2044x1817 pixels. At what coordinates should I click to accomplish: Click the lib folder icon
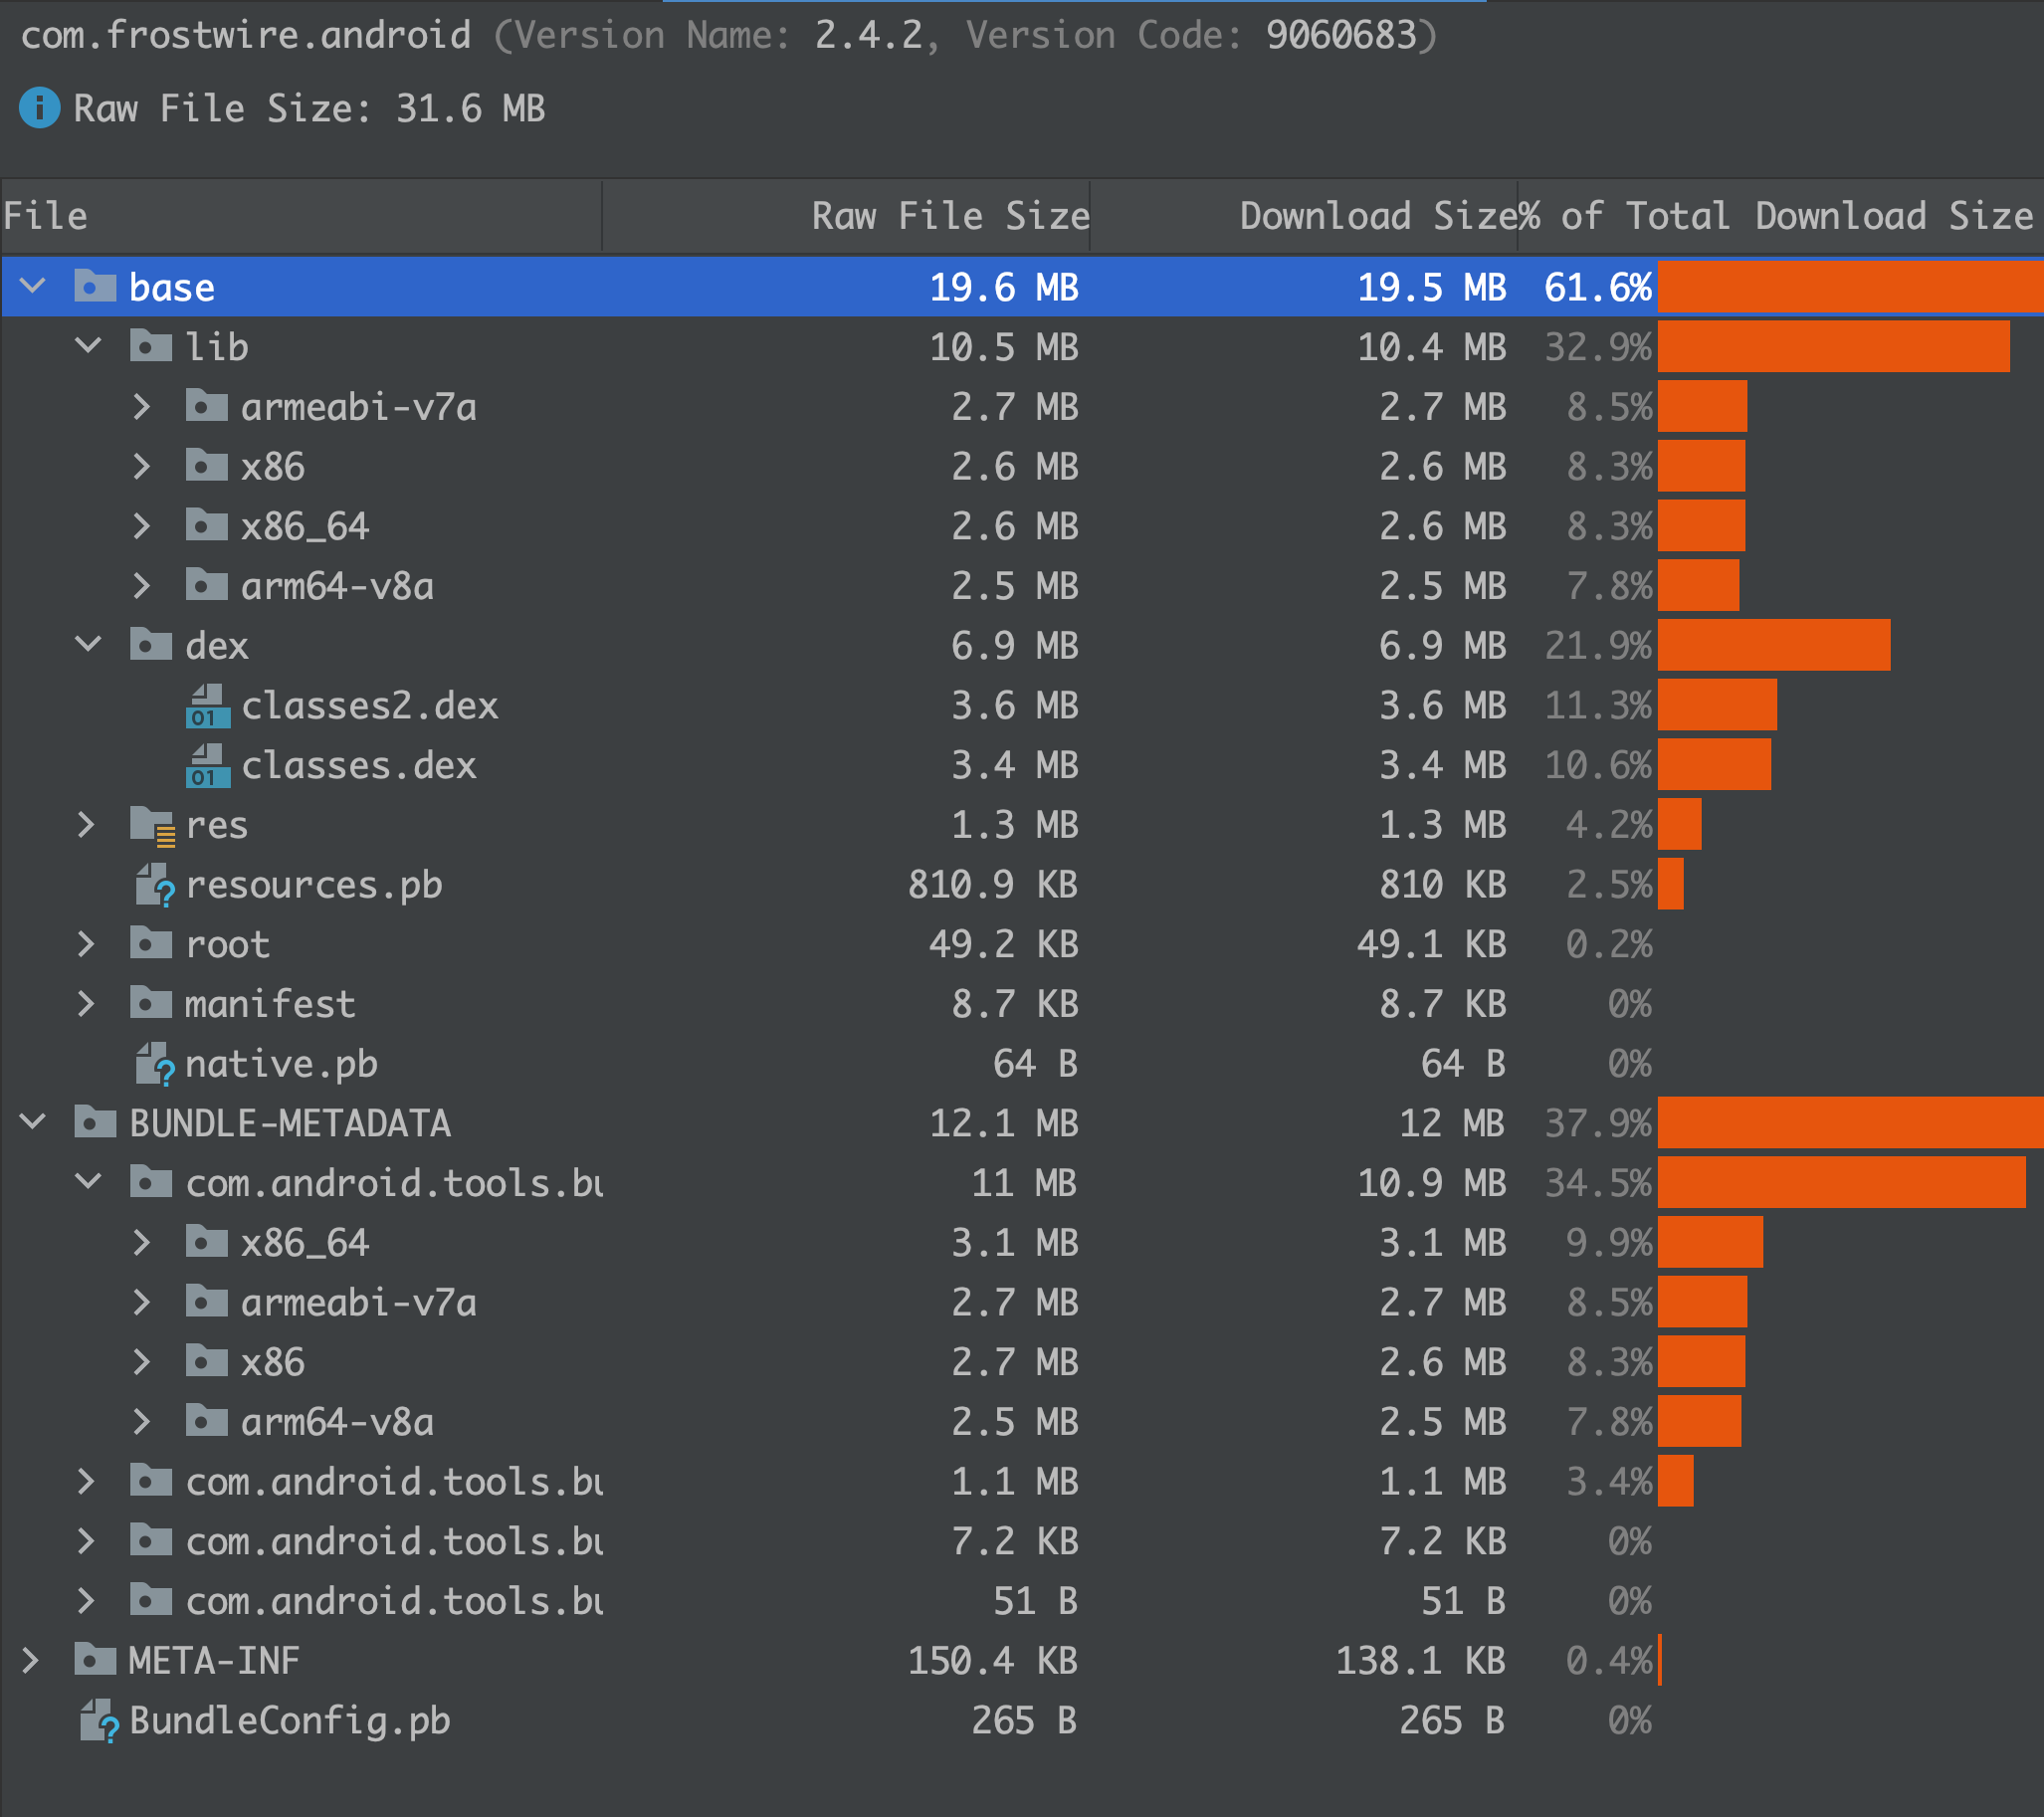(151, 347)
